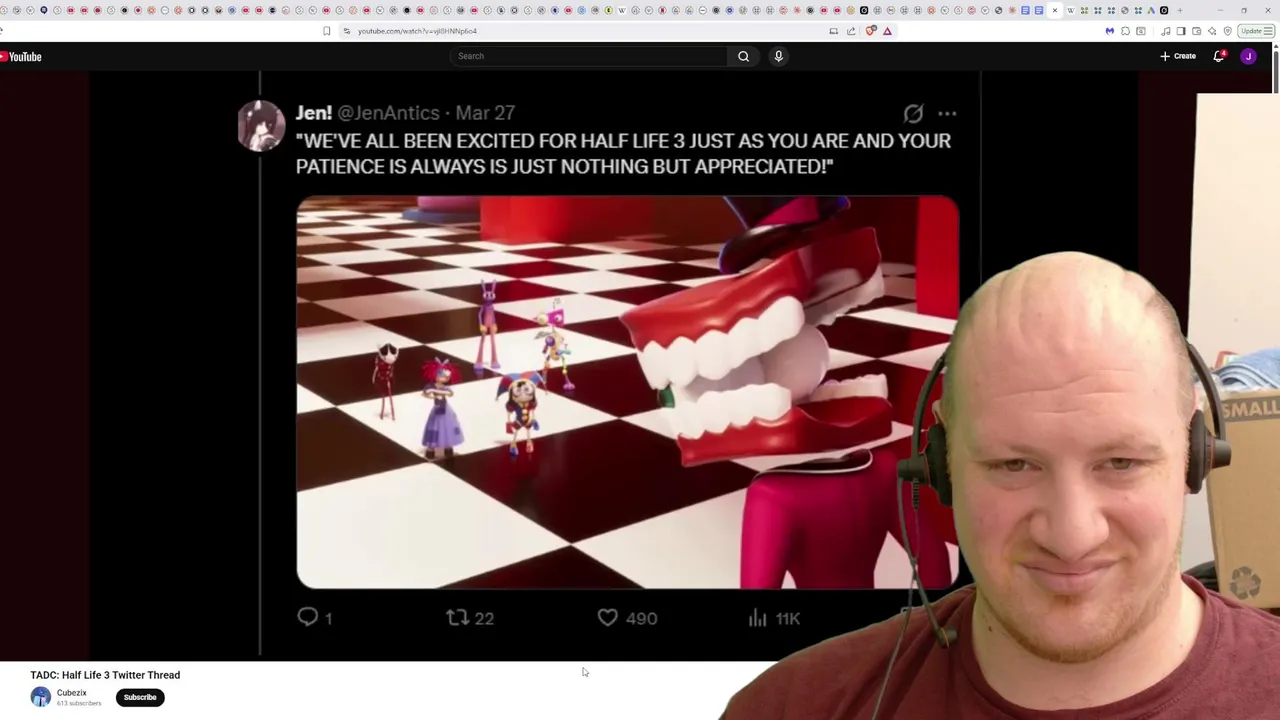Open the notifications bell
This screenshot has width=1280, height=720.
pyautogui.click(x=1219, y=56)
